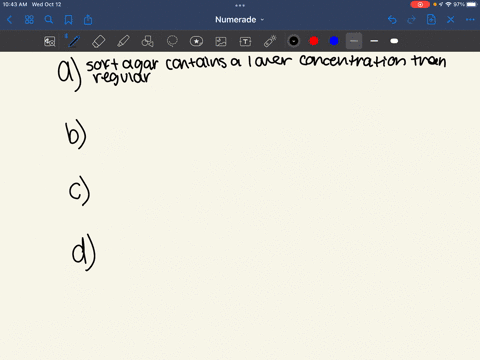Choose the black pen color
The image size is (480, 360).
294,41
